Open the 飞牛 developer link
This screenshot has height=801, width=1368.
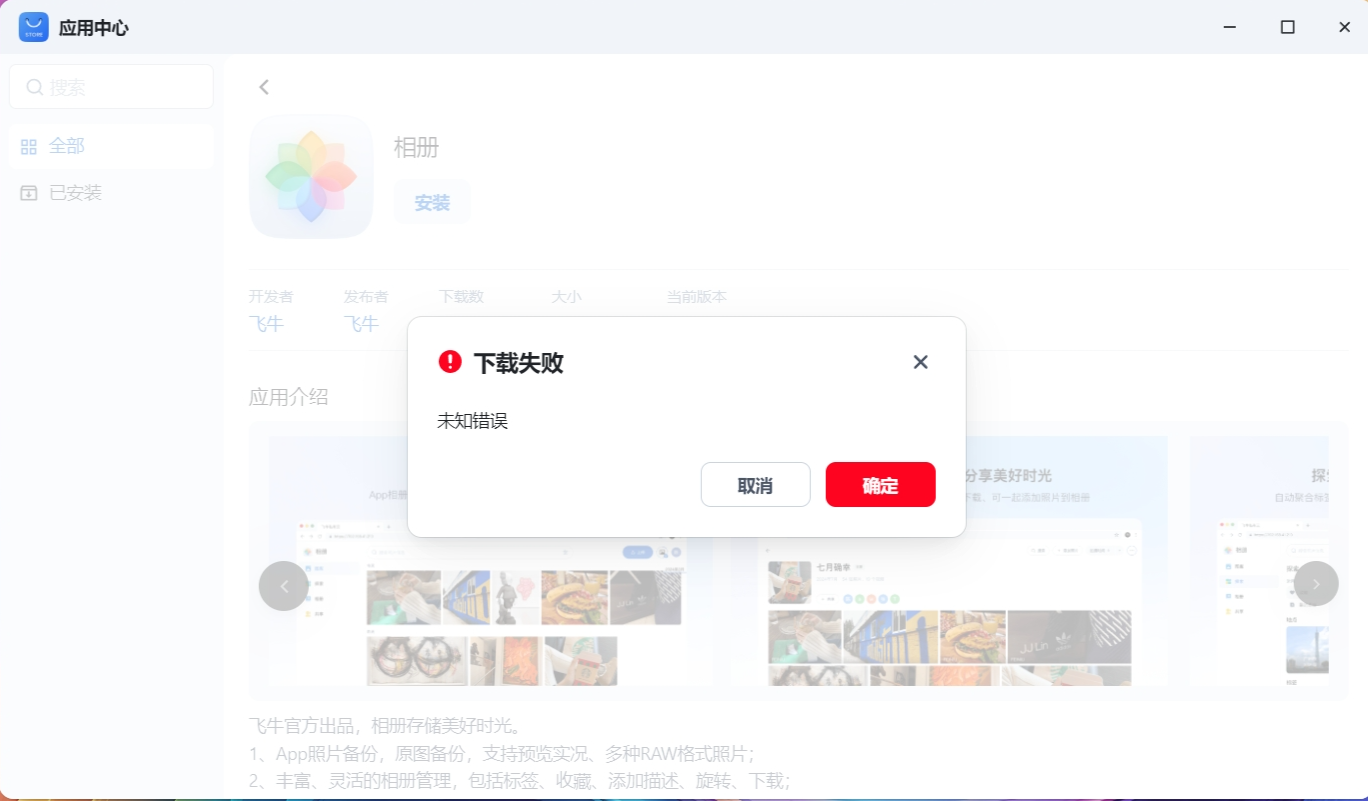pyautogui.click(x=266, y=324)
